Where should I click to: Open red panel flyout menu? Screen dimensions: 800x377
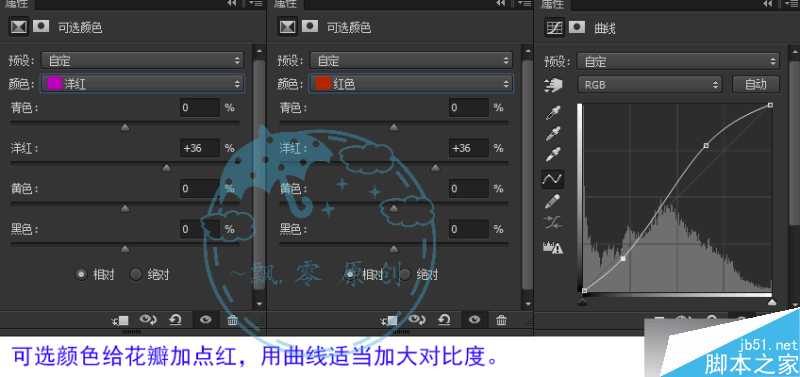[524, 3]
